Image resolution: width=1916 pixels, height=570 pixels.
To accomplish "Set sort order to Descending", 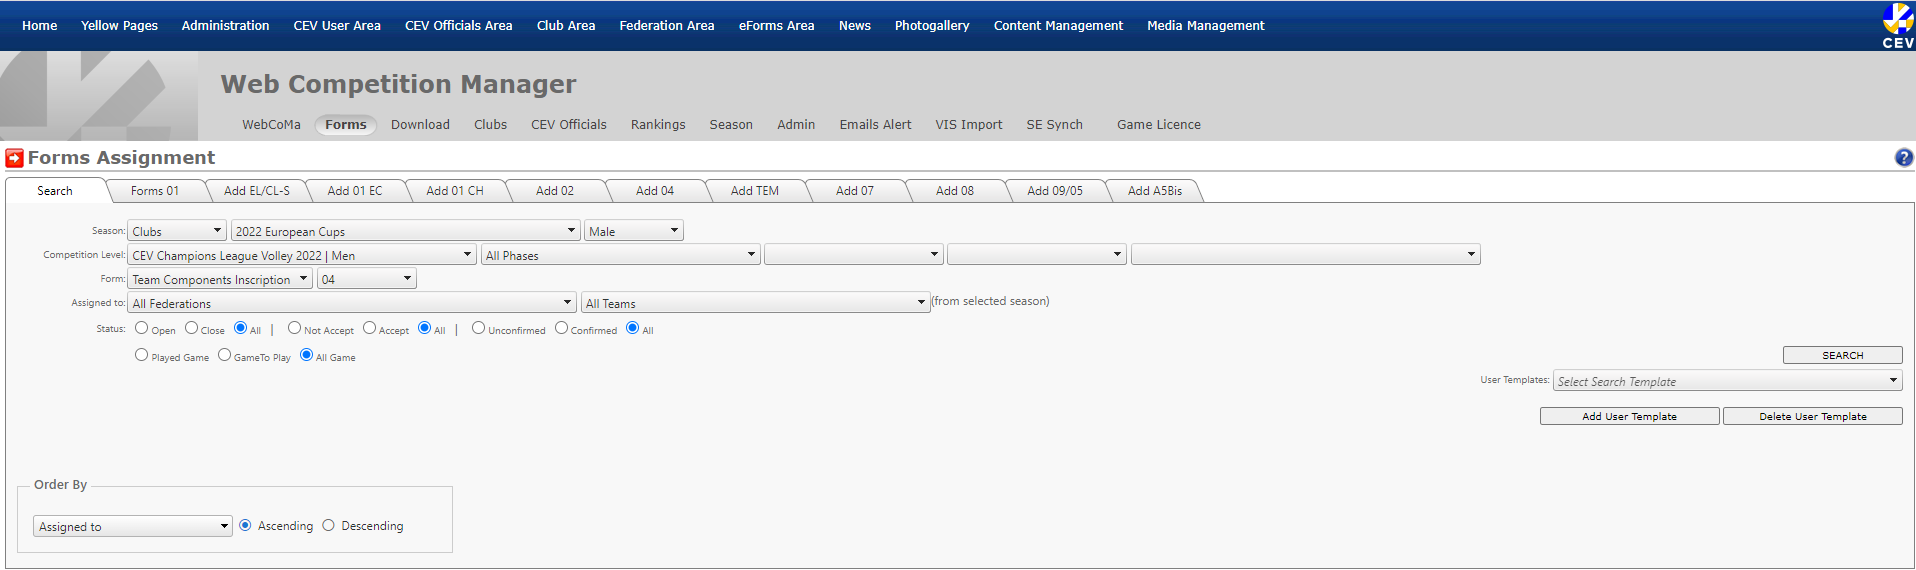I will (328, 525).
